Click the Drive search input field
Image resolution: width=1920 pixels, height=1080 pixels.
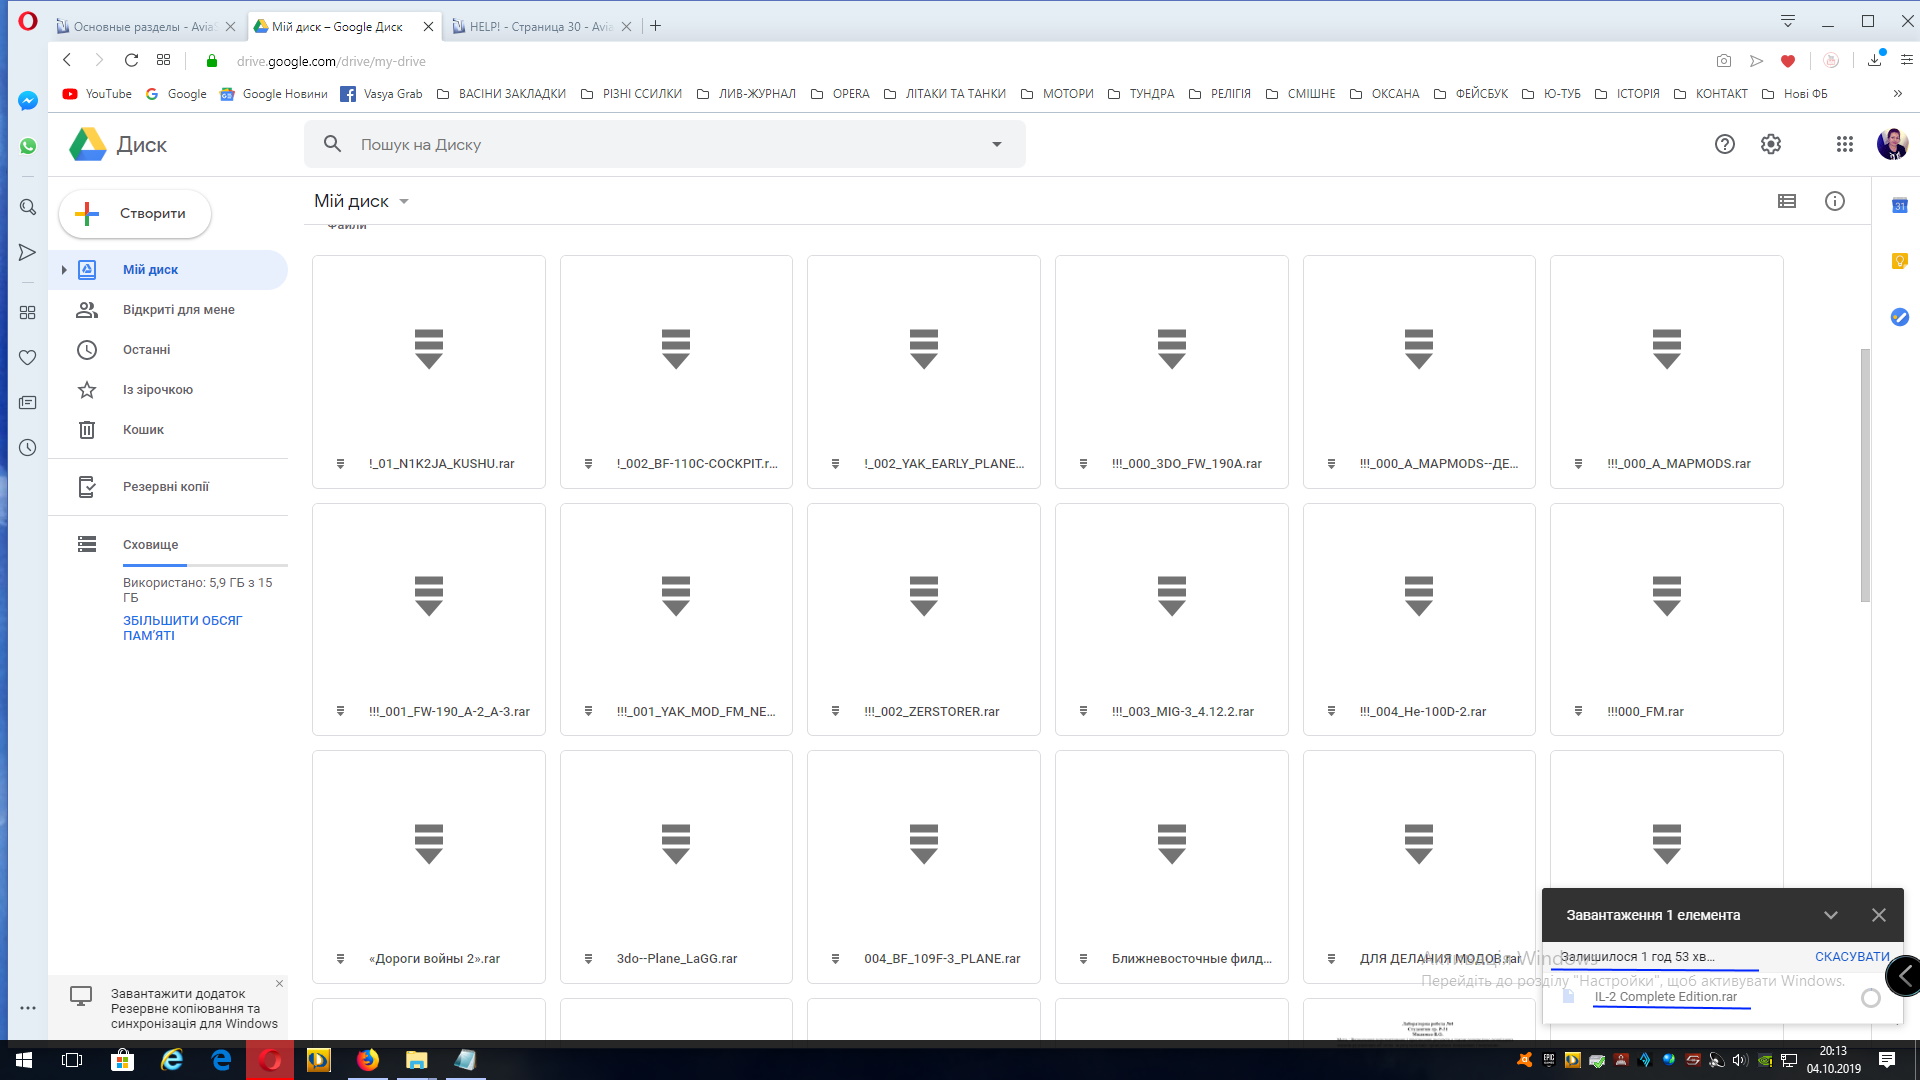pos(650,144)
